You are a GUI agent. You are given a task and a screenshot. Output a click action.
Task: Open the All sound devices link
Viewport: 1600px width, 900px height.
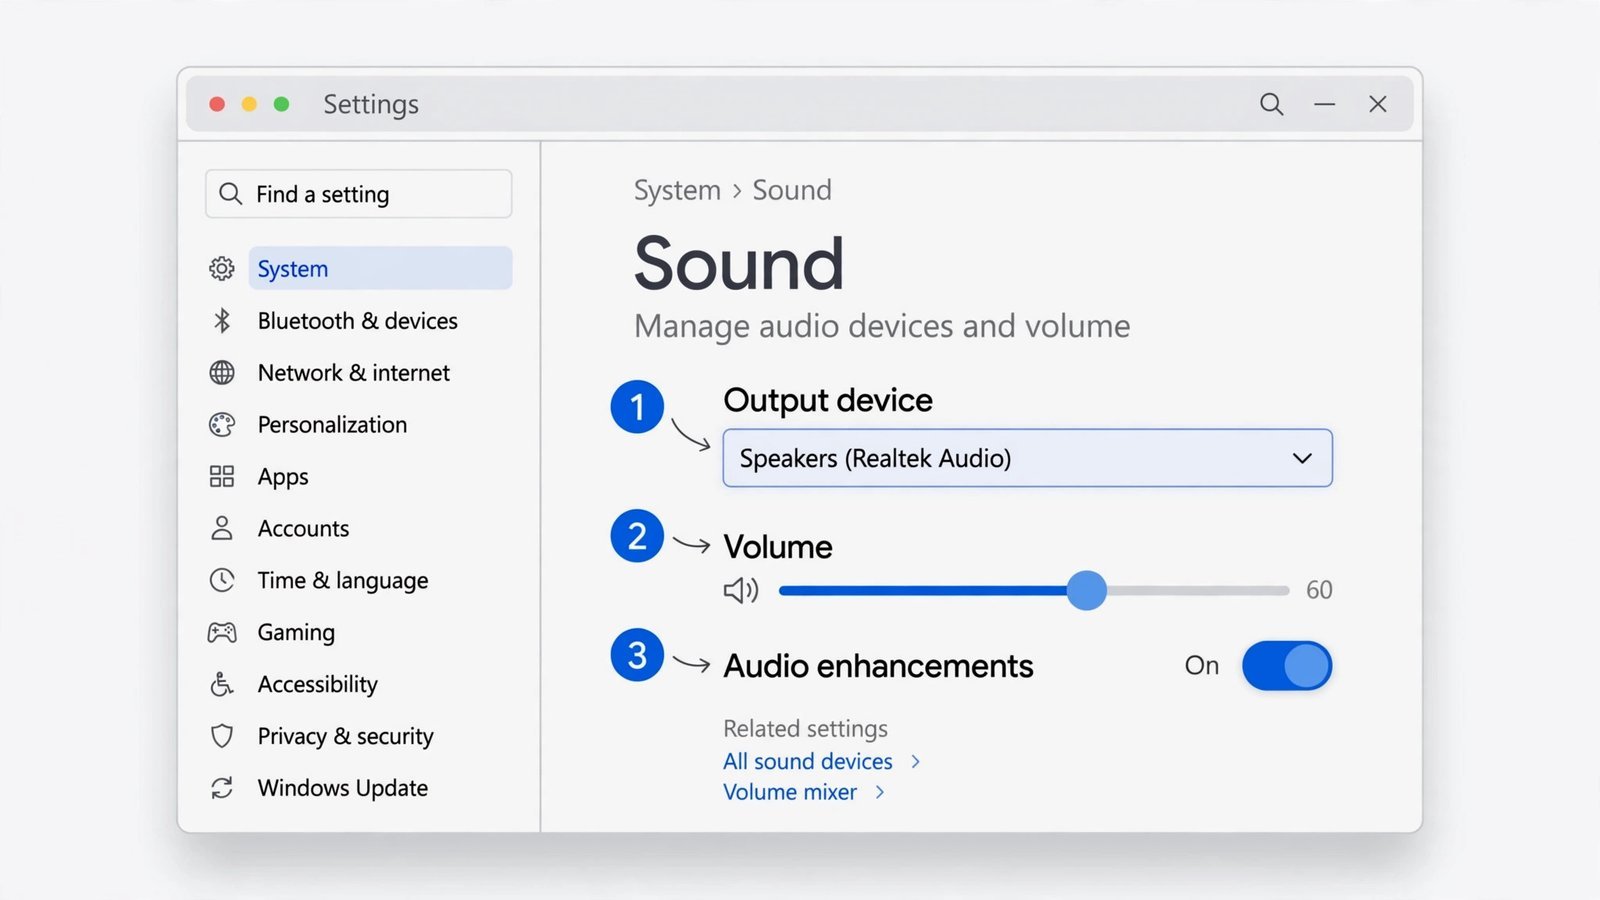point(808,761)
